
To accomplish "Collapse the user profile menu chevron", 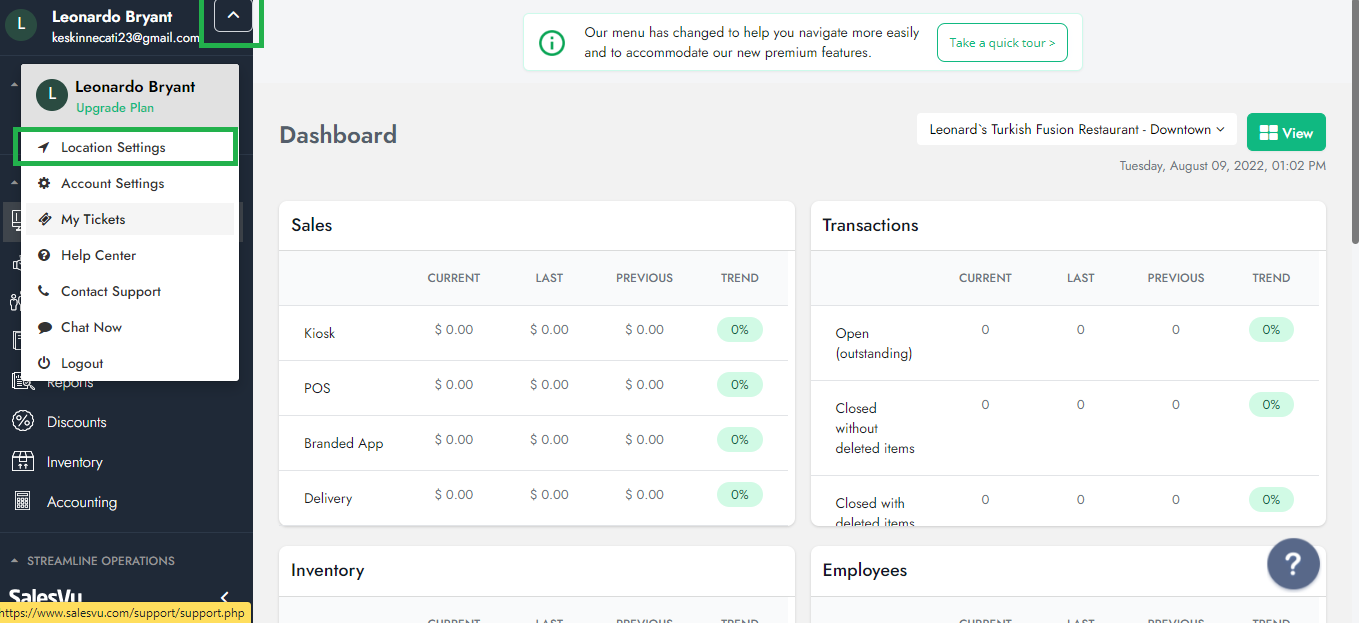I will tap(233, 16).
